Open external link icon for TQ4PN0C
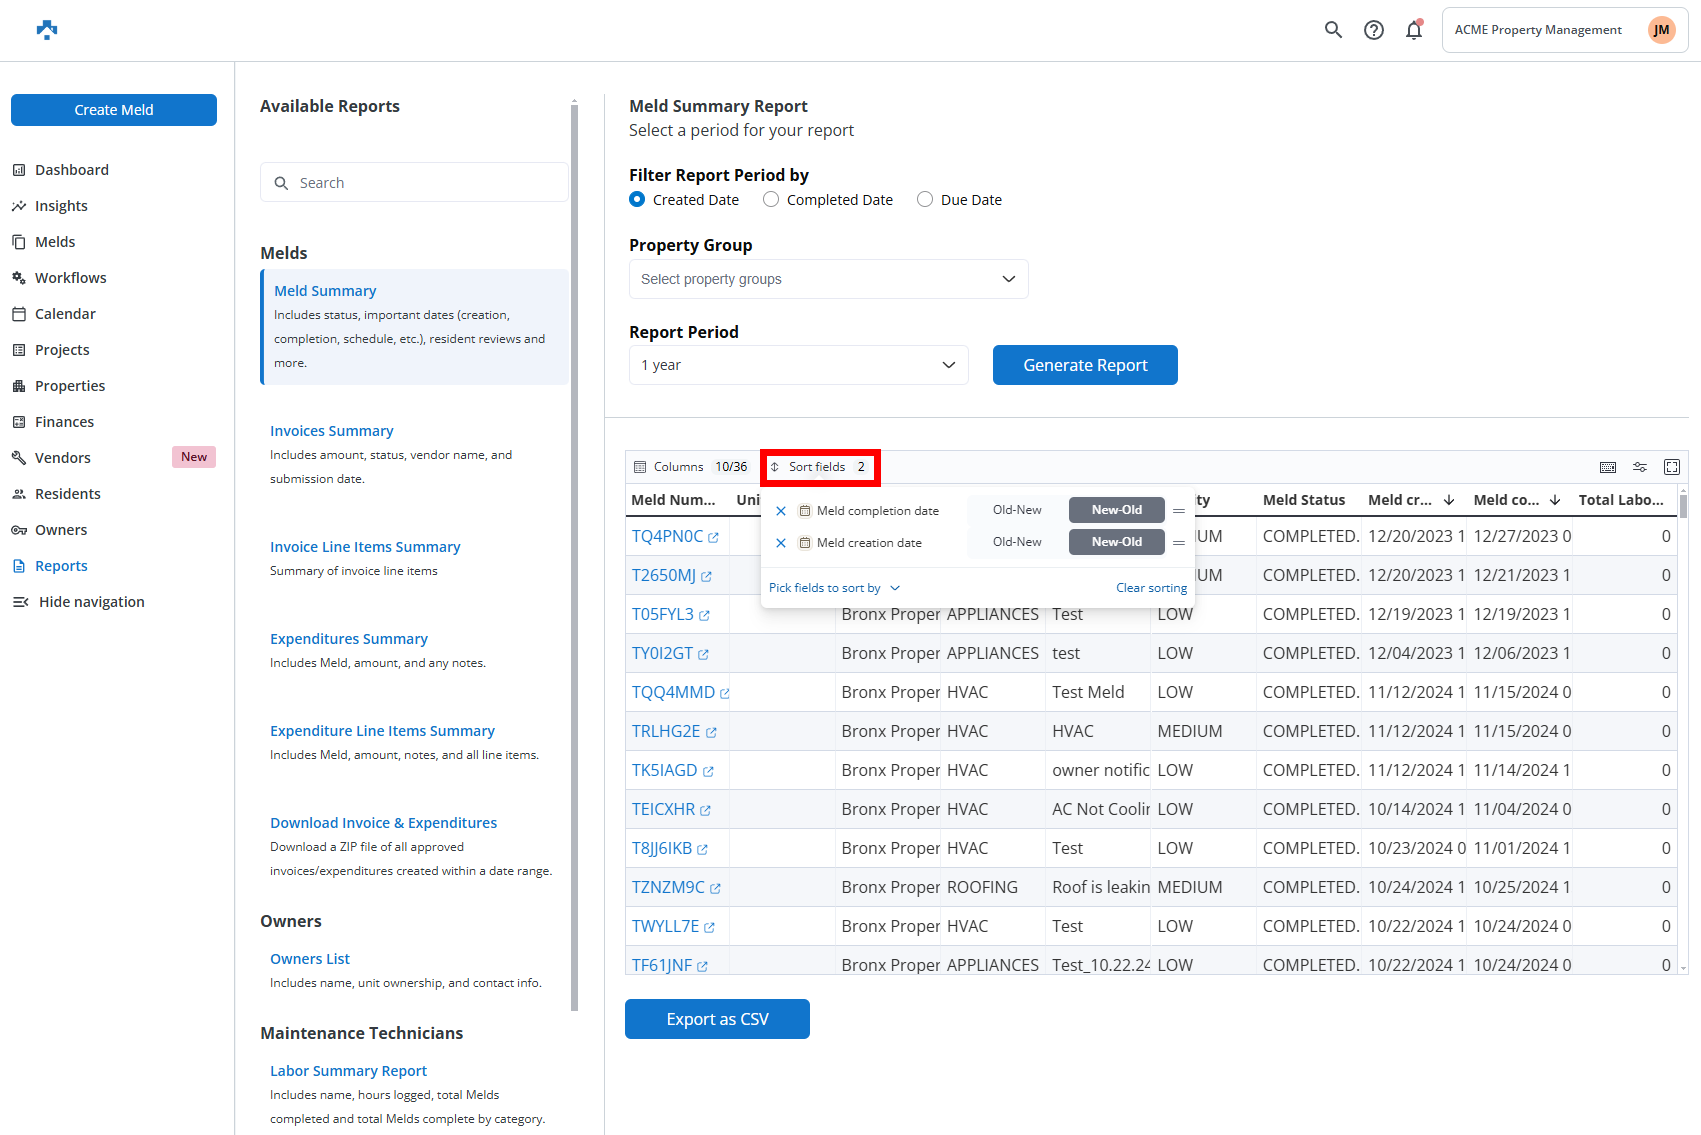The height and width of the screenshot is (1135, 1701). [713, 538]
